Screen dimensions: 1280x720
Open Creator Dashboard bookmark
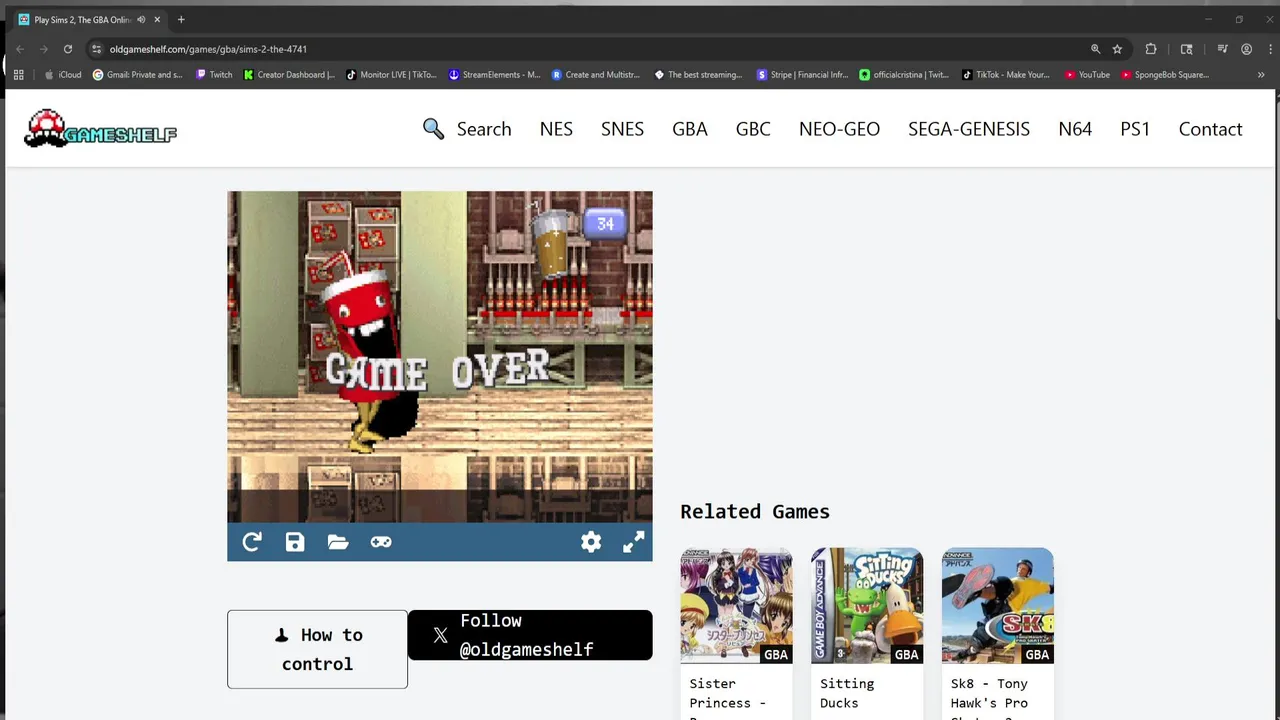point(290,75)
